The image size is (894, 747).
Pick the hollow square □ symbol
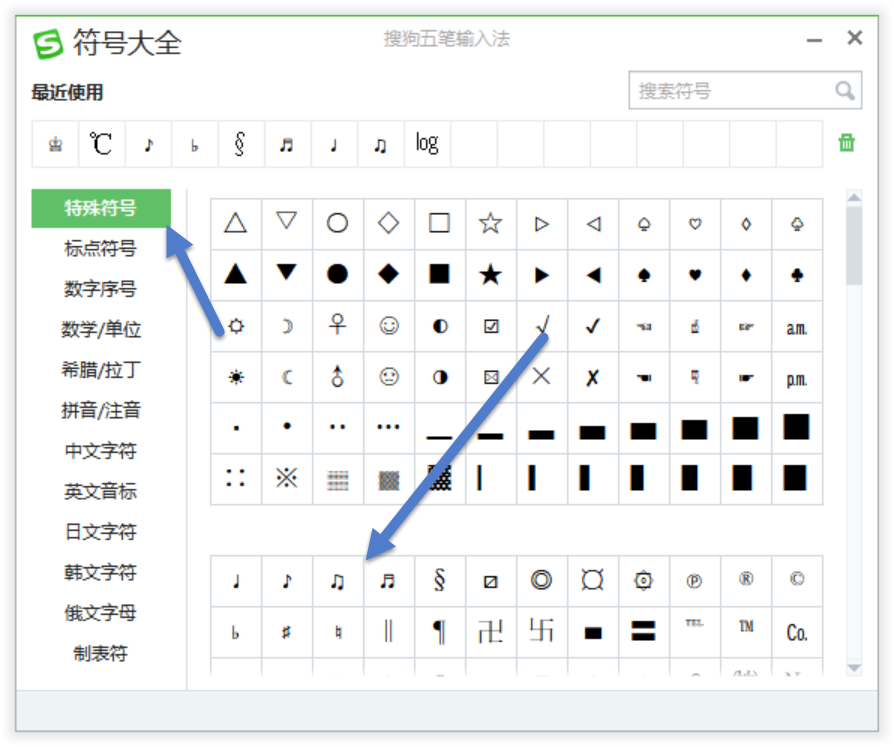click(x=440, y=224)
